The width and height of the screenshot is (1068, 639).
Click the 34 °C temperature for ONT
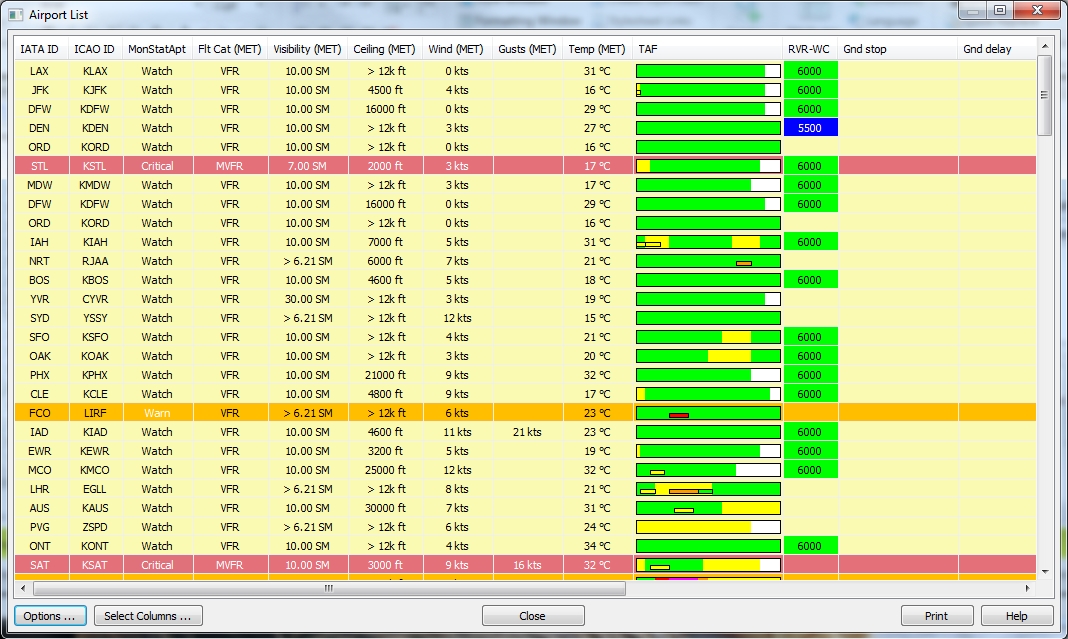[597, 546]
